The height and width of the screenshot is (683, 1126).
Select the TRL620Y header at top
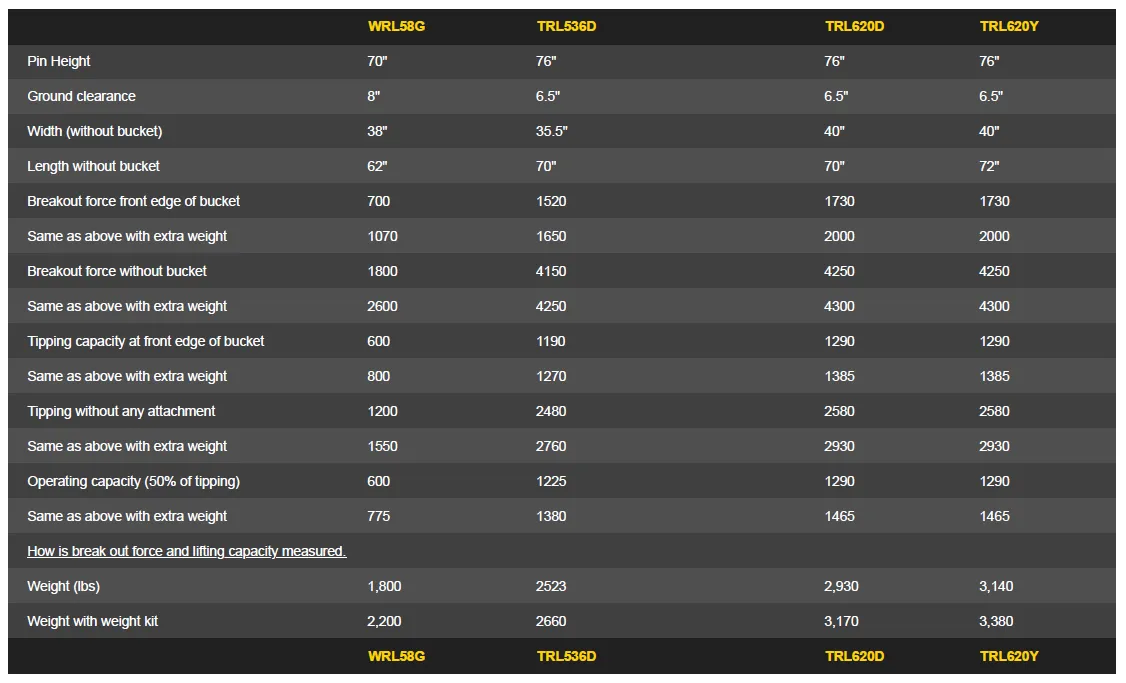click(x=1009, y=27)
